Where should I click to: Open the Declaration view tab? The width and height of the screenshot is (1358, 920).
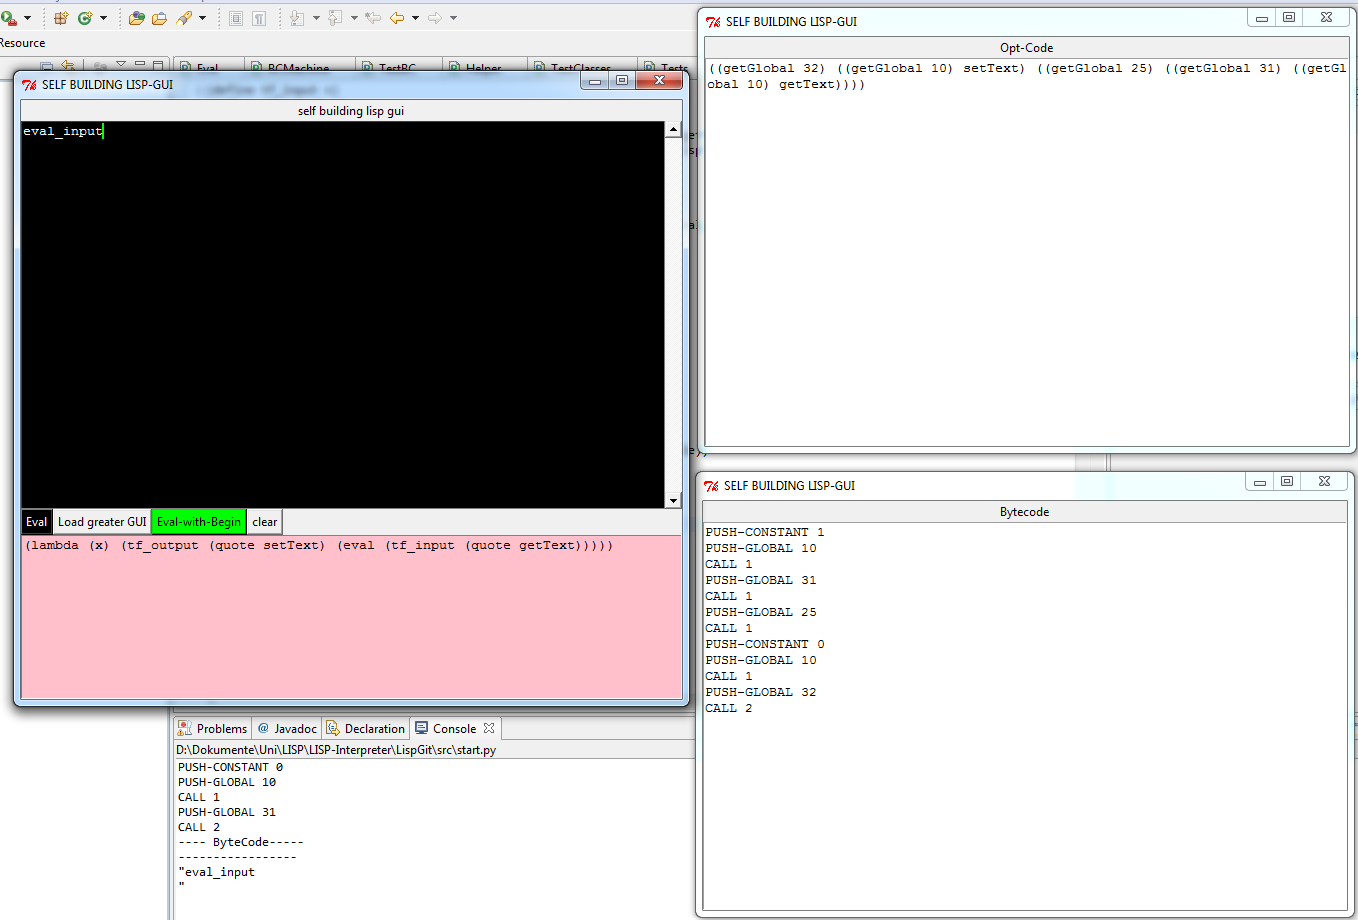366,729
